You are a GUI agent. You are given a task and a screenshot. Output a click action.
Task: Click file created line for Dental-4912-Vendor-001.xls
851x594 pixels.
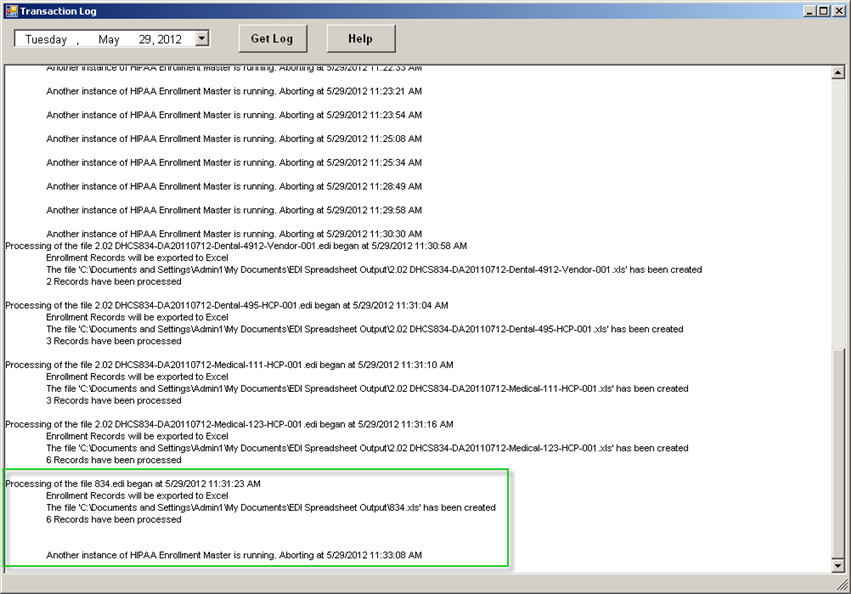pos(374,270)
